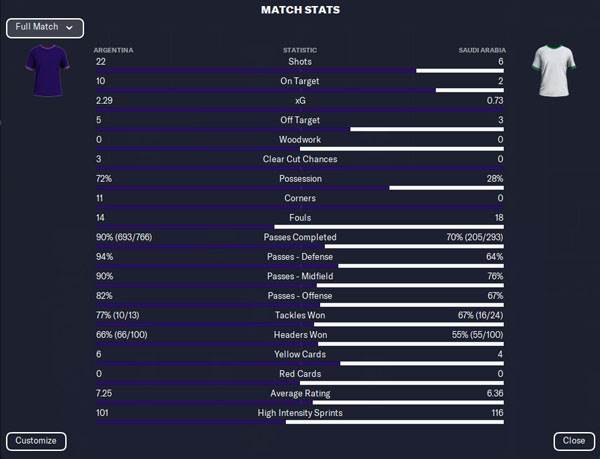This screenshot has height=459, width=600.
Task: Click the STATISTIC column header
Action: [x=299, y=49]
